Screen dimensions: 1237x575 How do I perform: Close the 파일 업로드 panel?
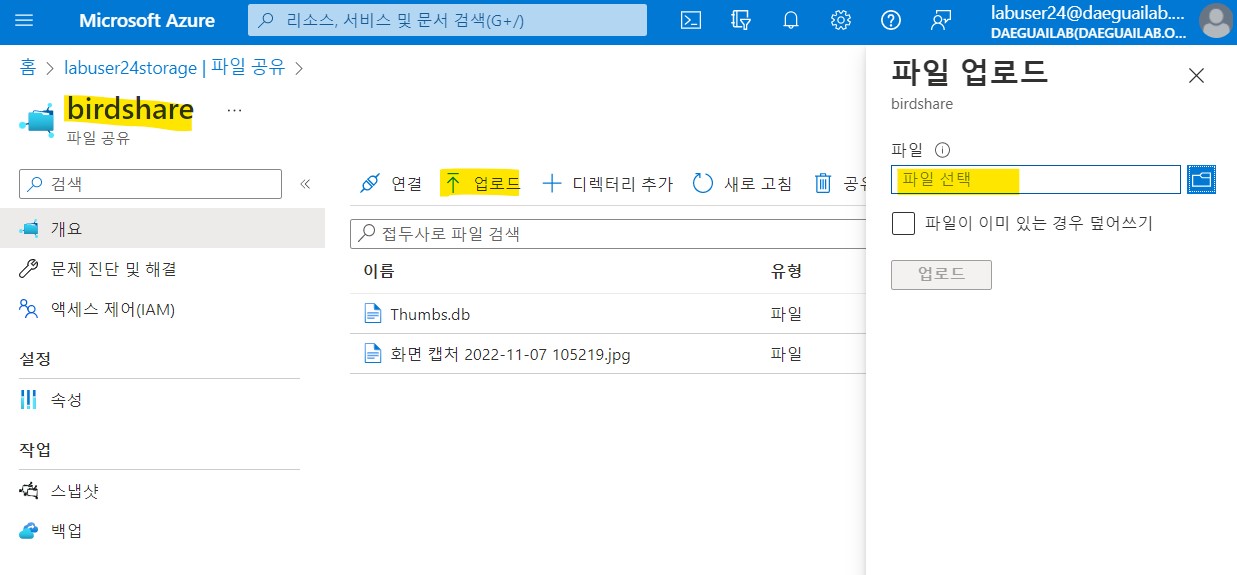point(1196,76)
